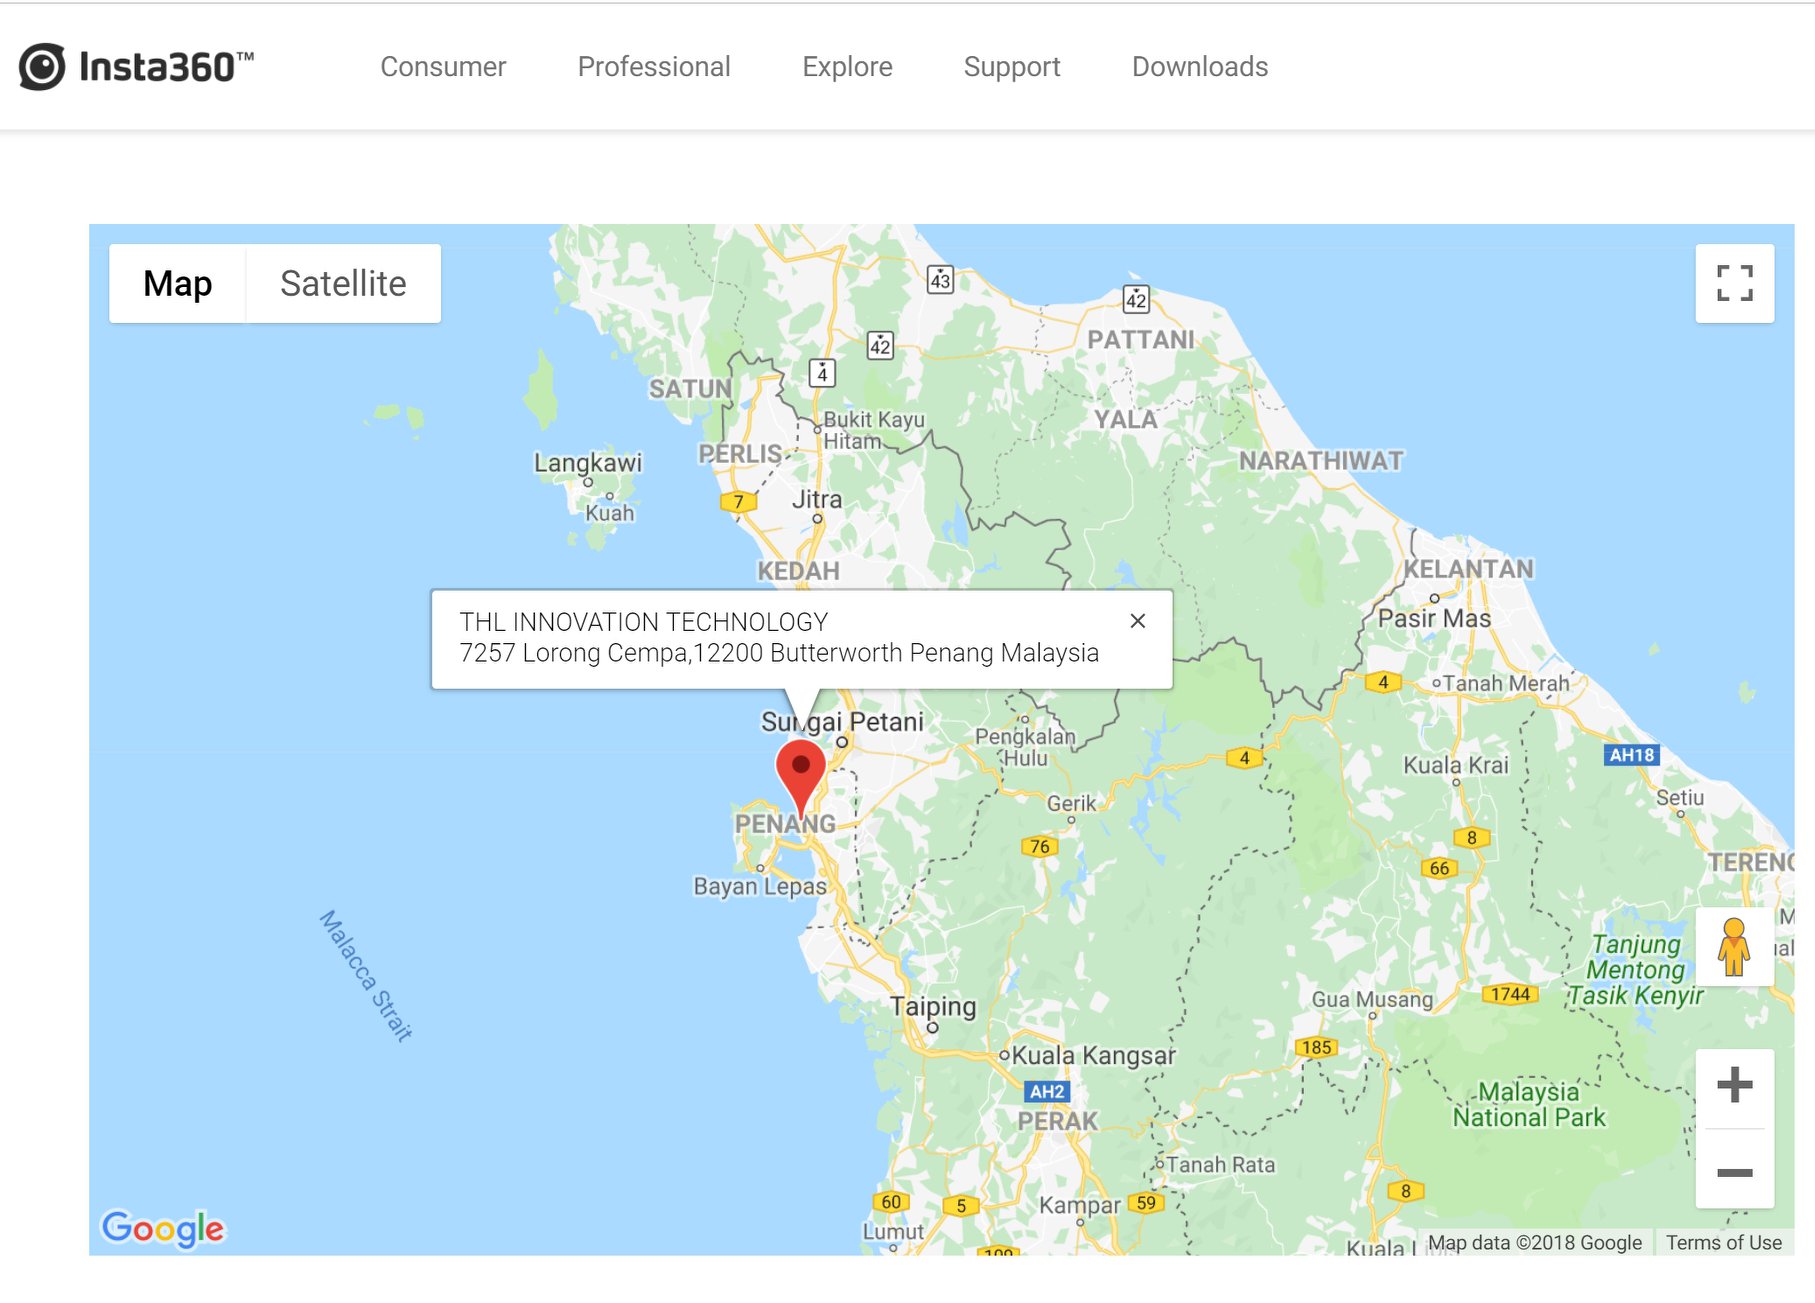
Task: Click the red location marker pin
Action: click(800, 778)
